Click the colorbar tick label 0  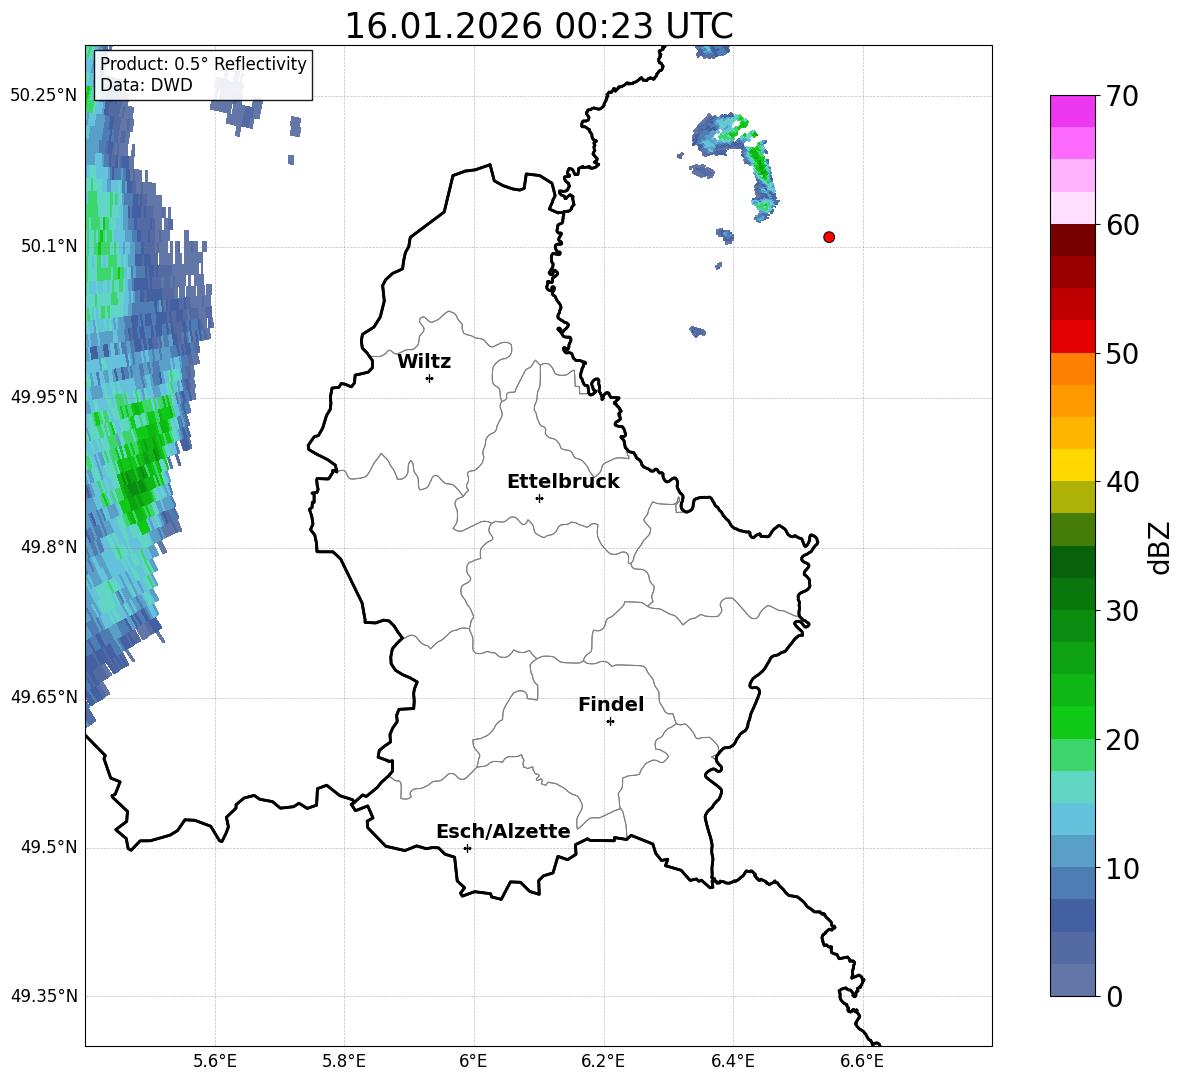click(x=1114, y=996)
